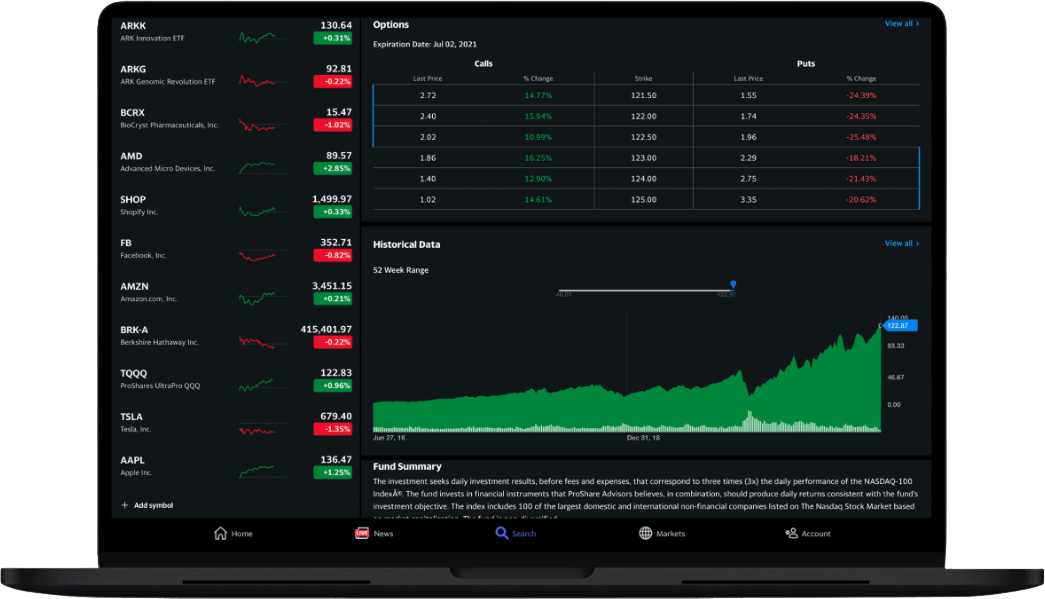The height and width of the screenshot is (599, 1045).
Task: Switch to News label in bottom bar
Action: [383, 534]
